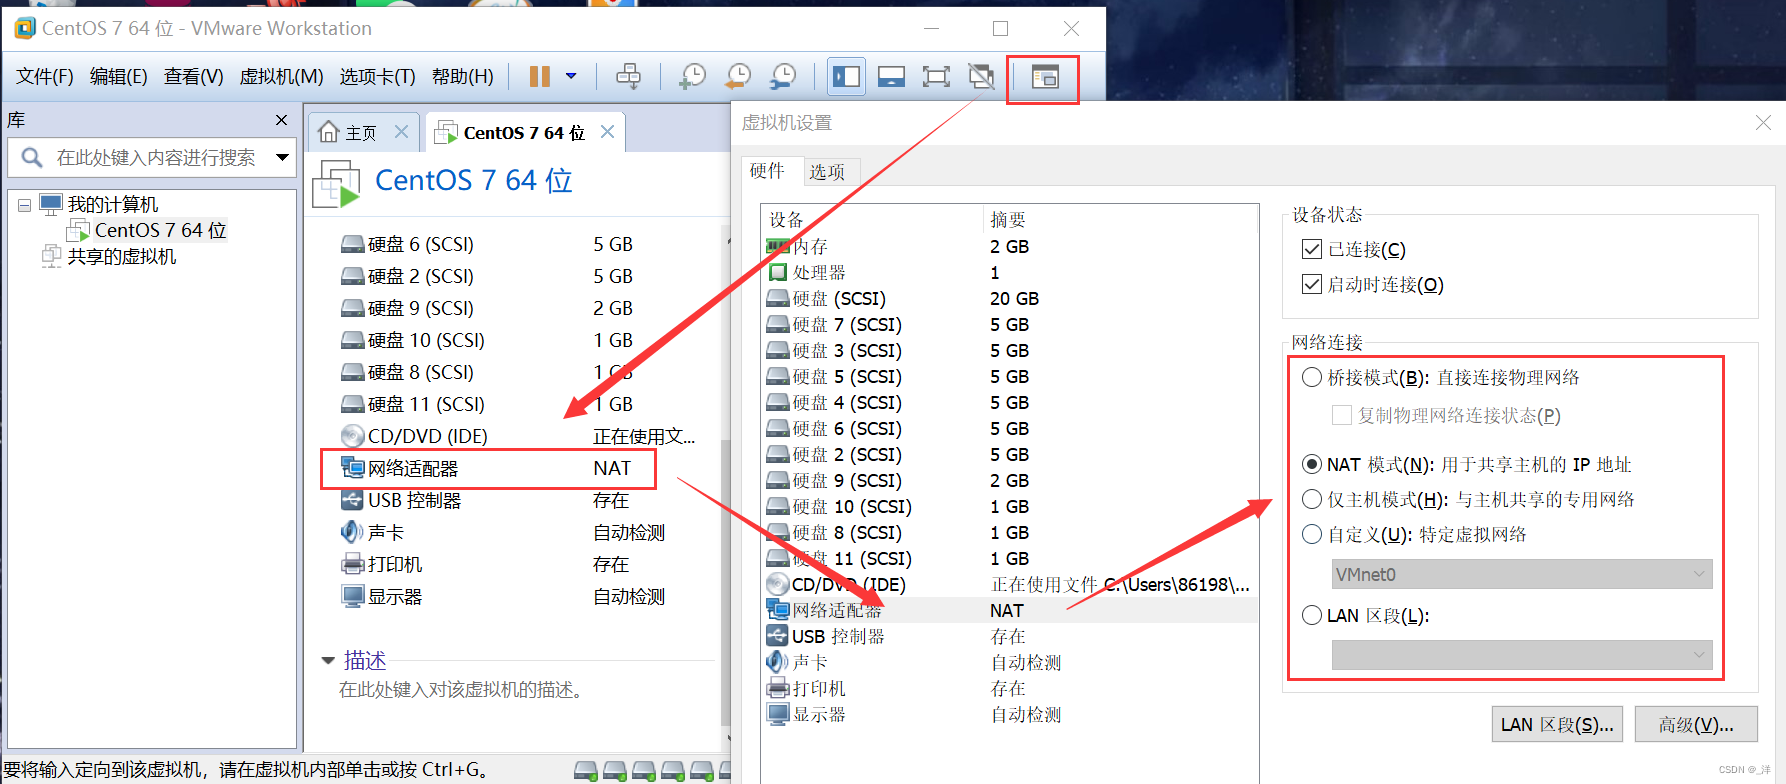Enter full screen mode icon
The image size is (1786, 784).
(x=936, y=76)
